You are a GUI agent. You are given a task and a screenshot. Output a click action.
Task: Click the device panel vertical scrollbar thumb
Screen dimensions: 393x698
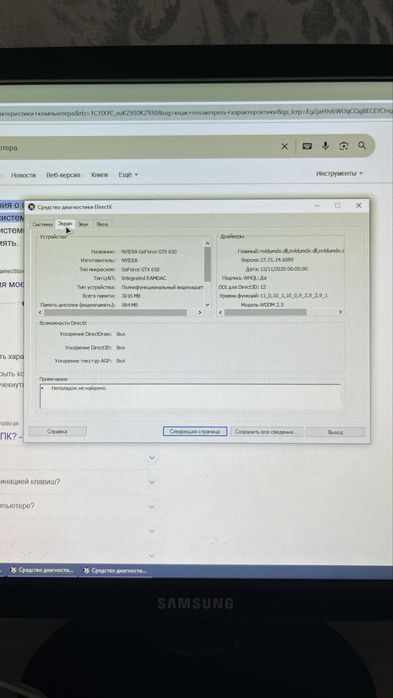(207, 264)
